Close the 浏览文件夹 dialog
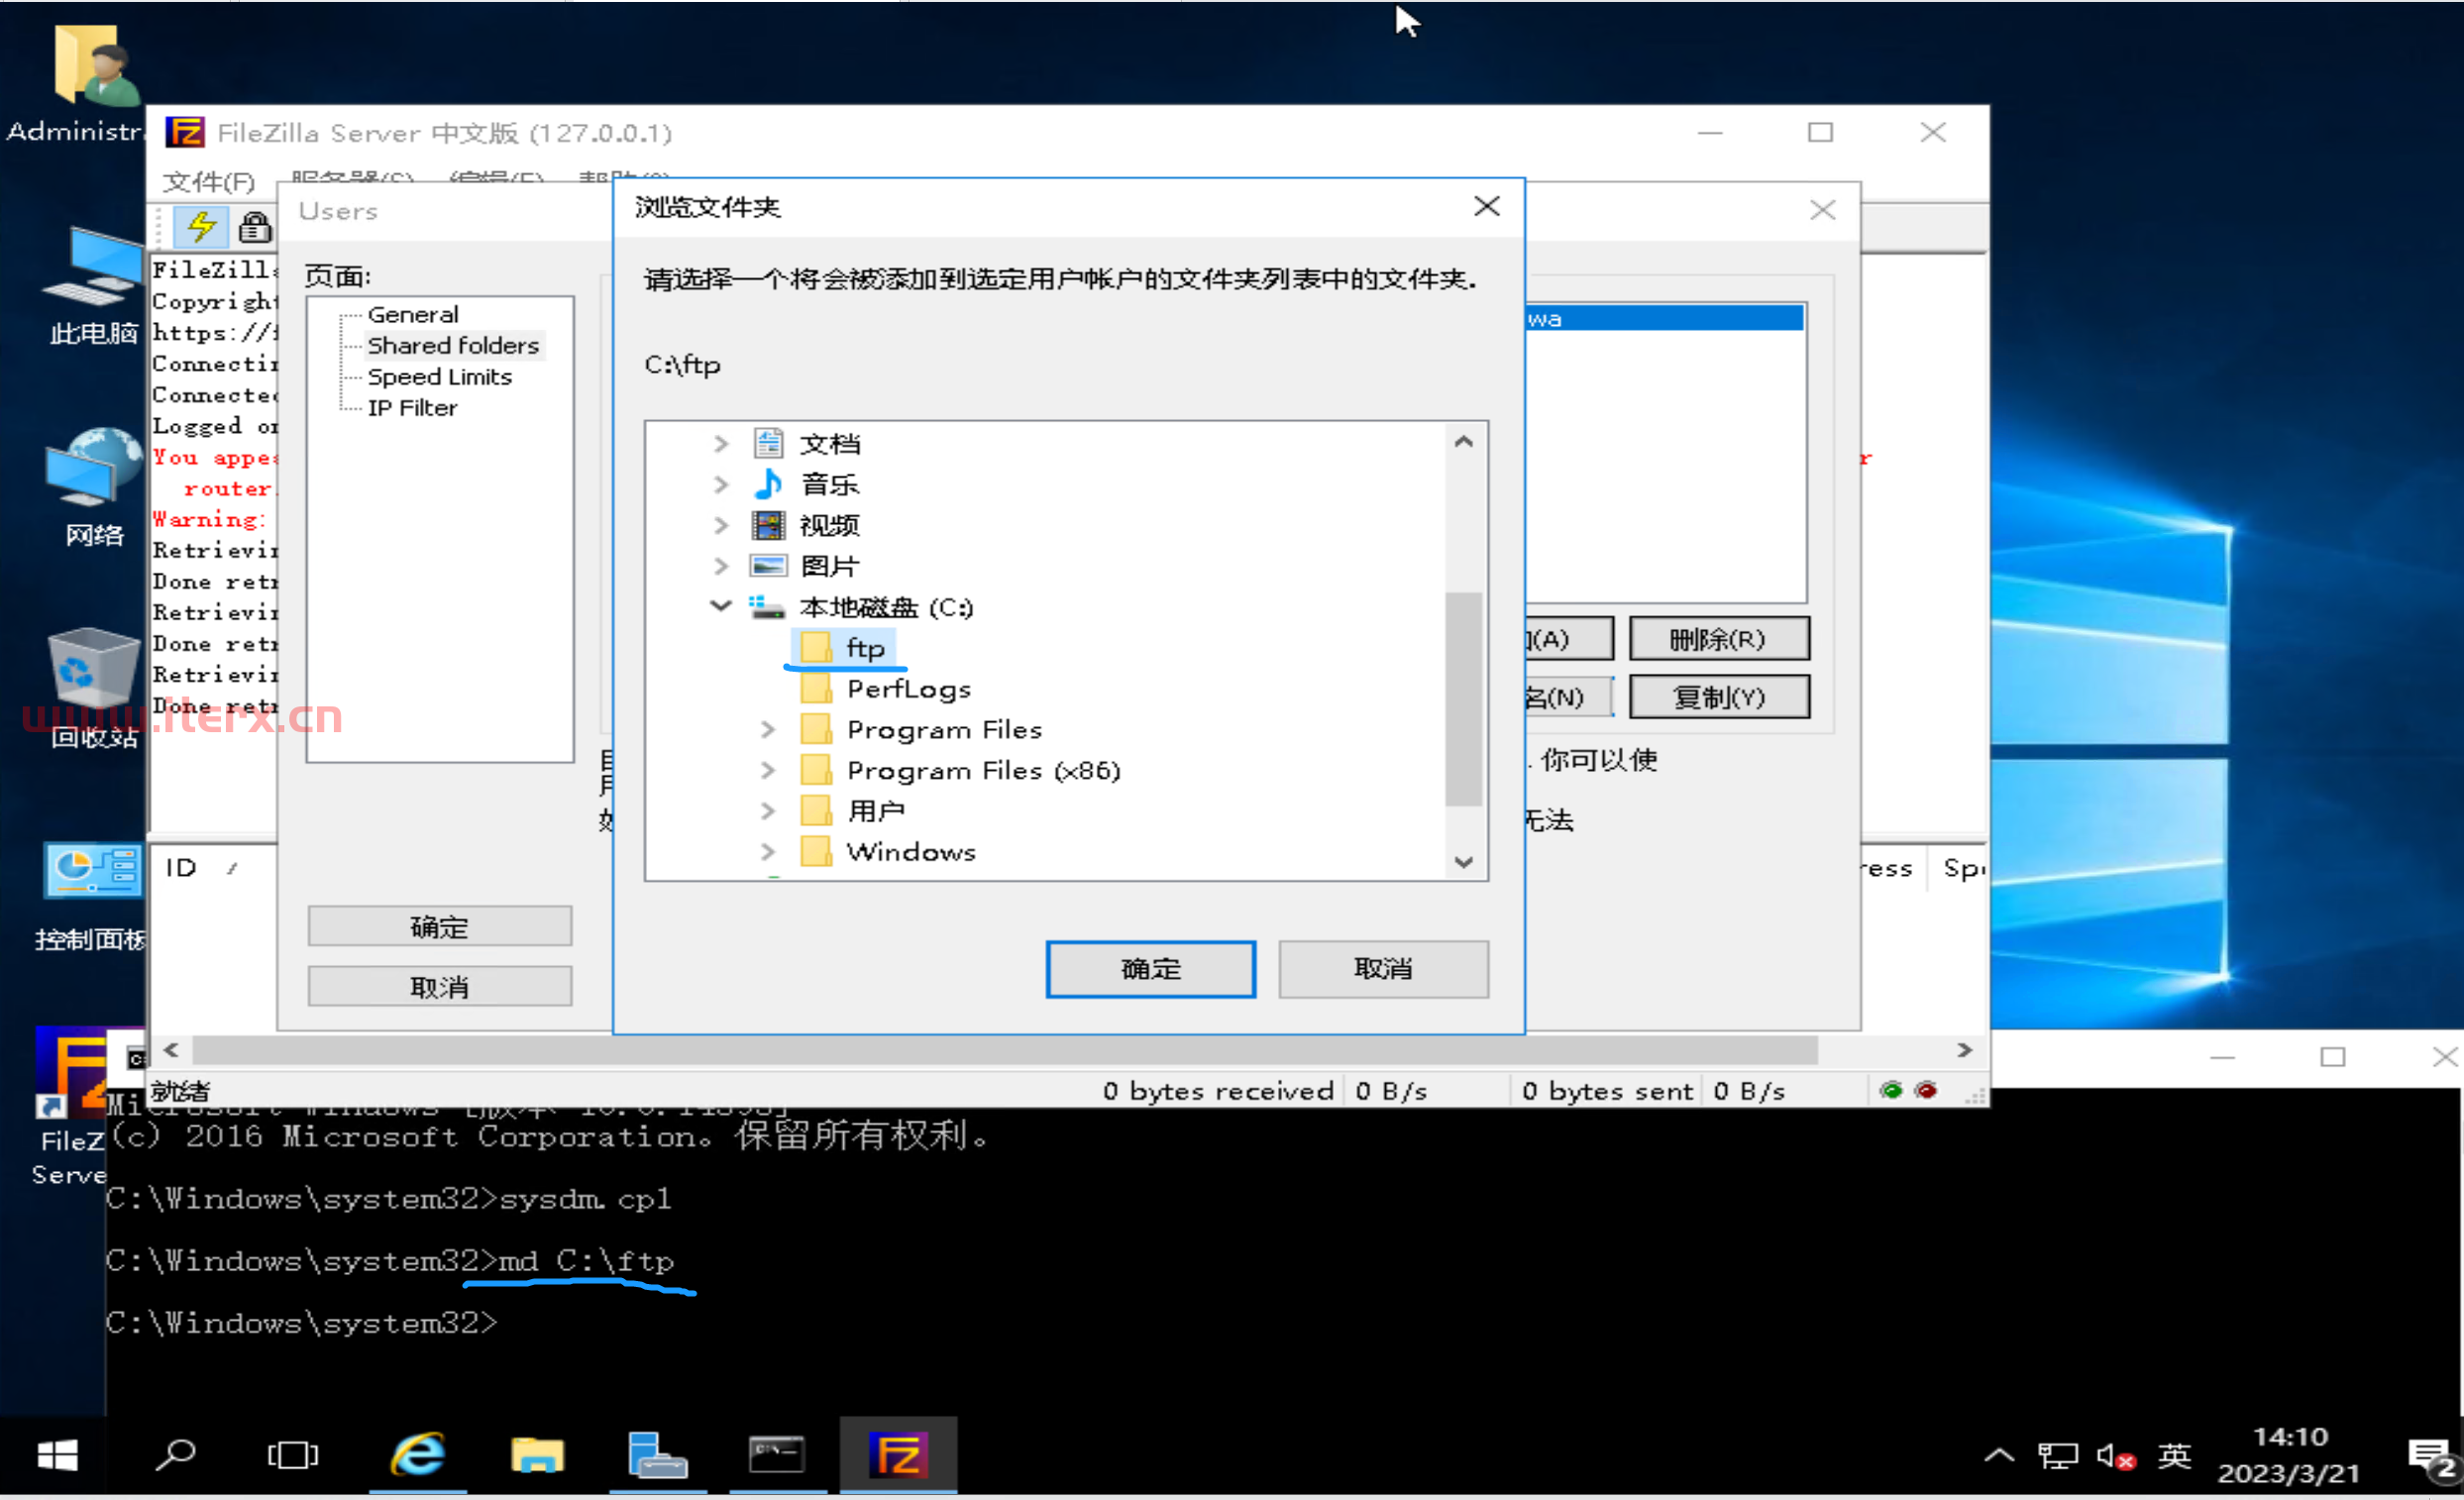The width and height of the screenshot is (2464, 1500). 1486,206
